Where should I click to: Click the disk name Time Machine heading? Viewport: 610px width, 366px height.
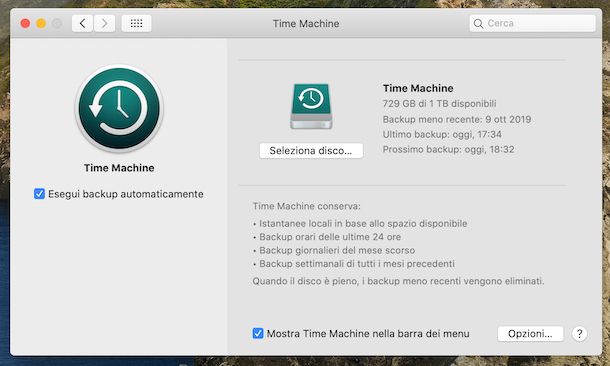pos(418,88)
